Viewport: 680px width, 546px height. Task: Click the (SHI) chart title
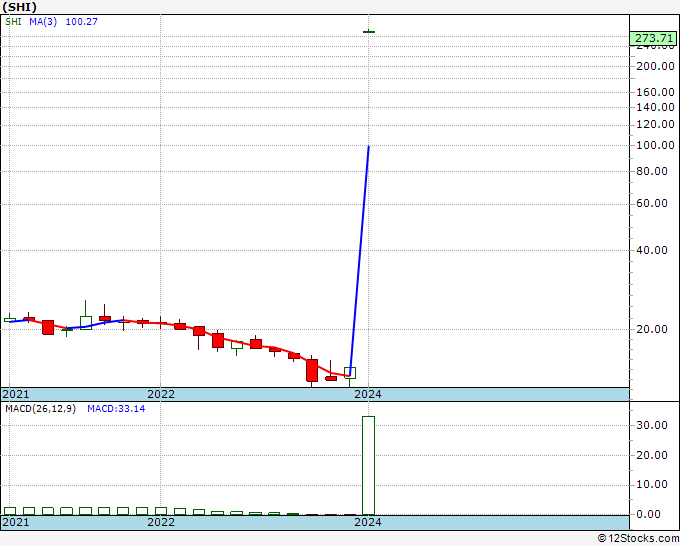pos(19,7)
